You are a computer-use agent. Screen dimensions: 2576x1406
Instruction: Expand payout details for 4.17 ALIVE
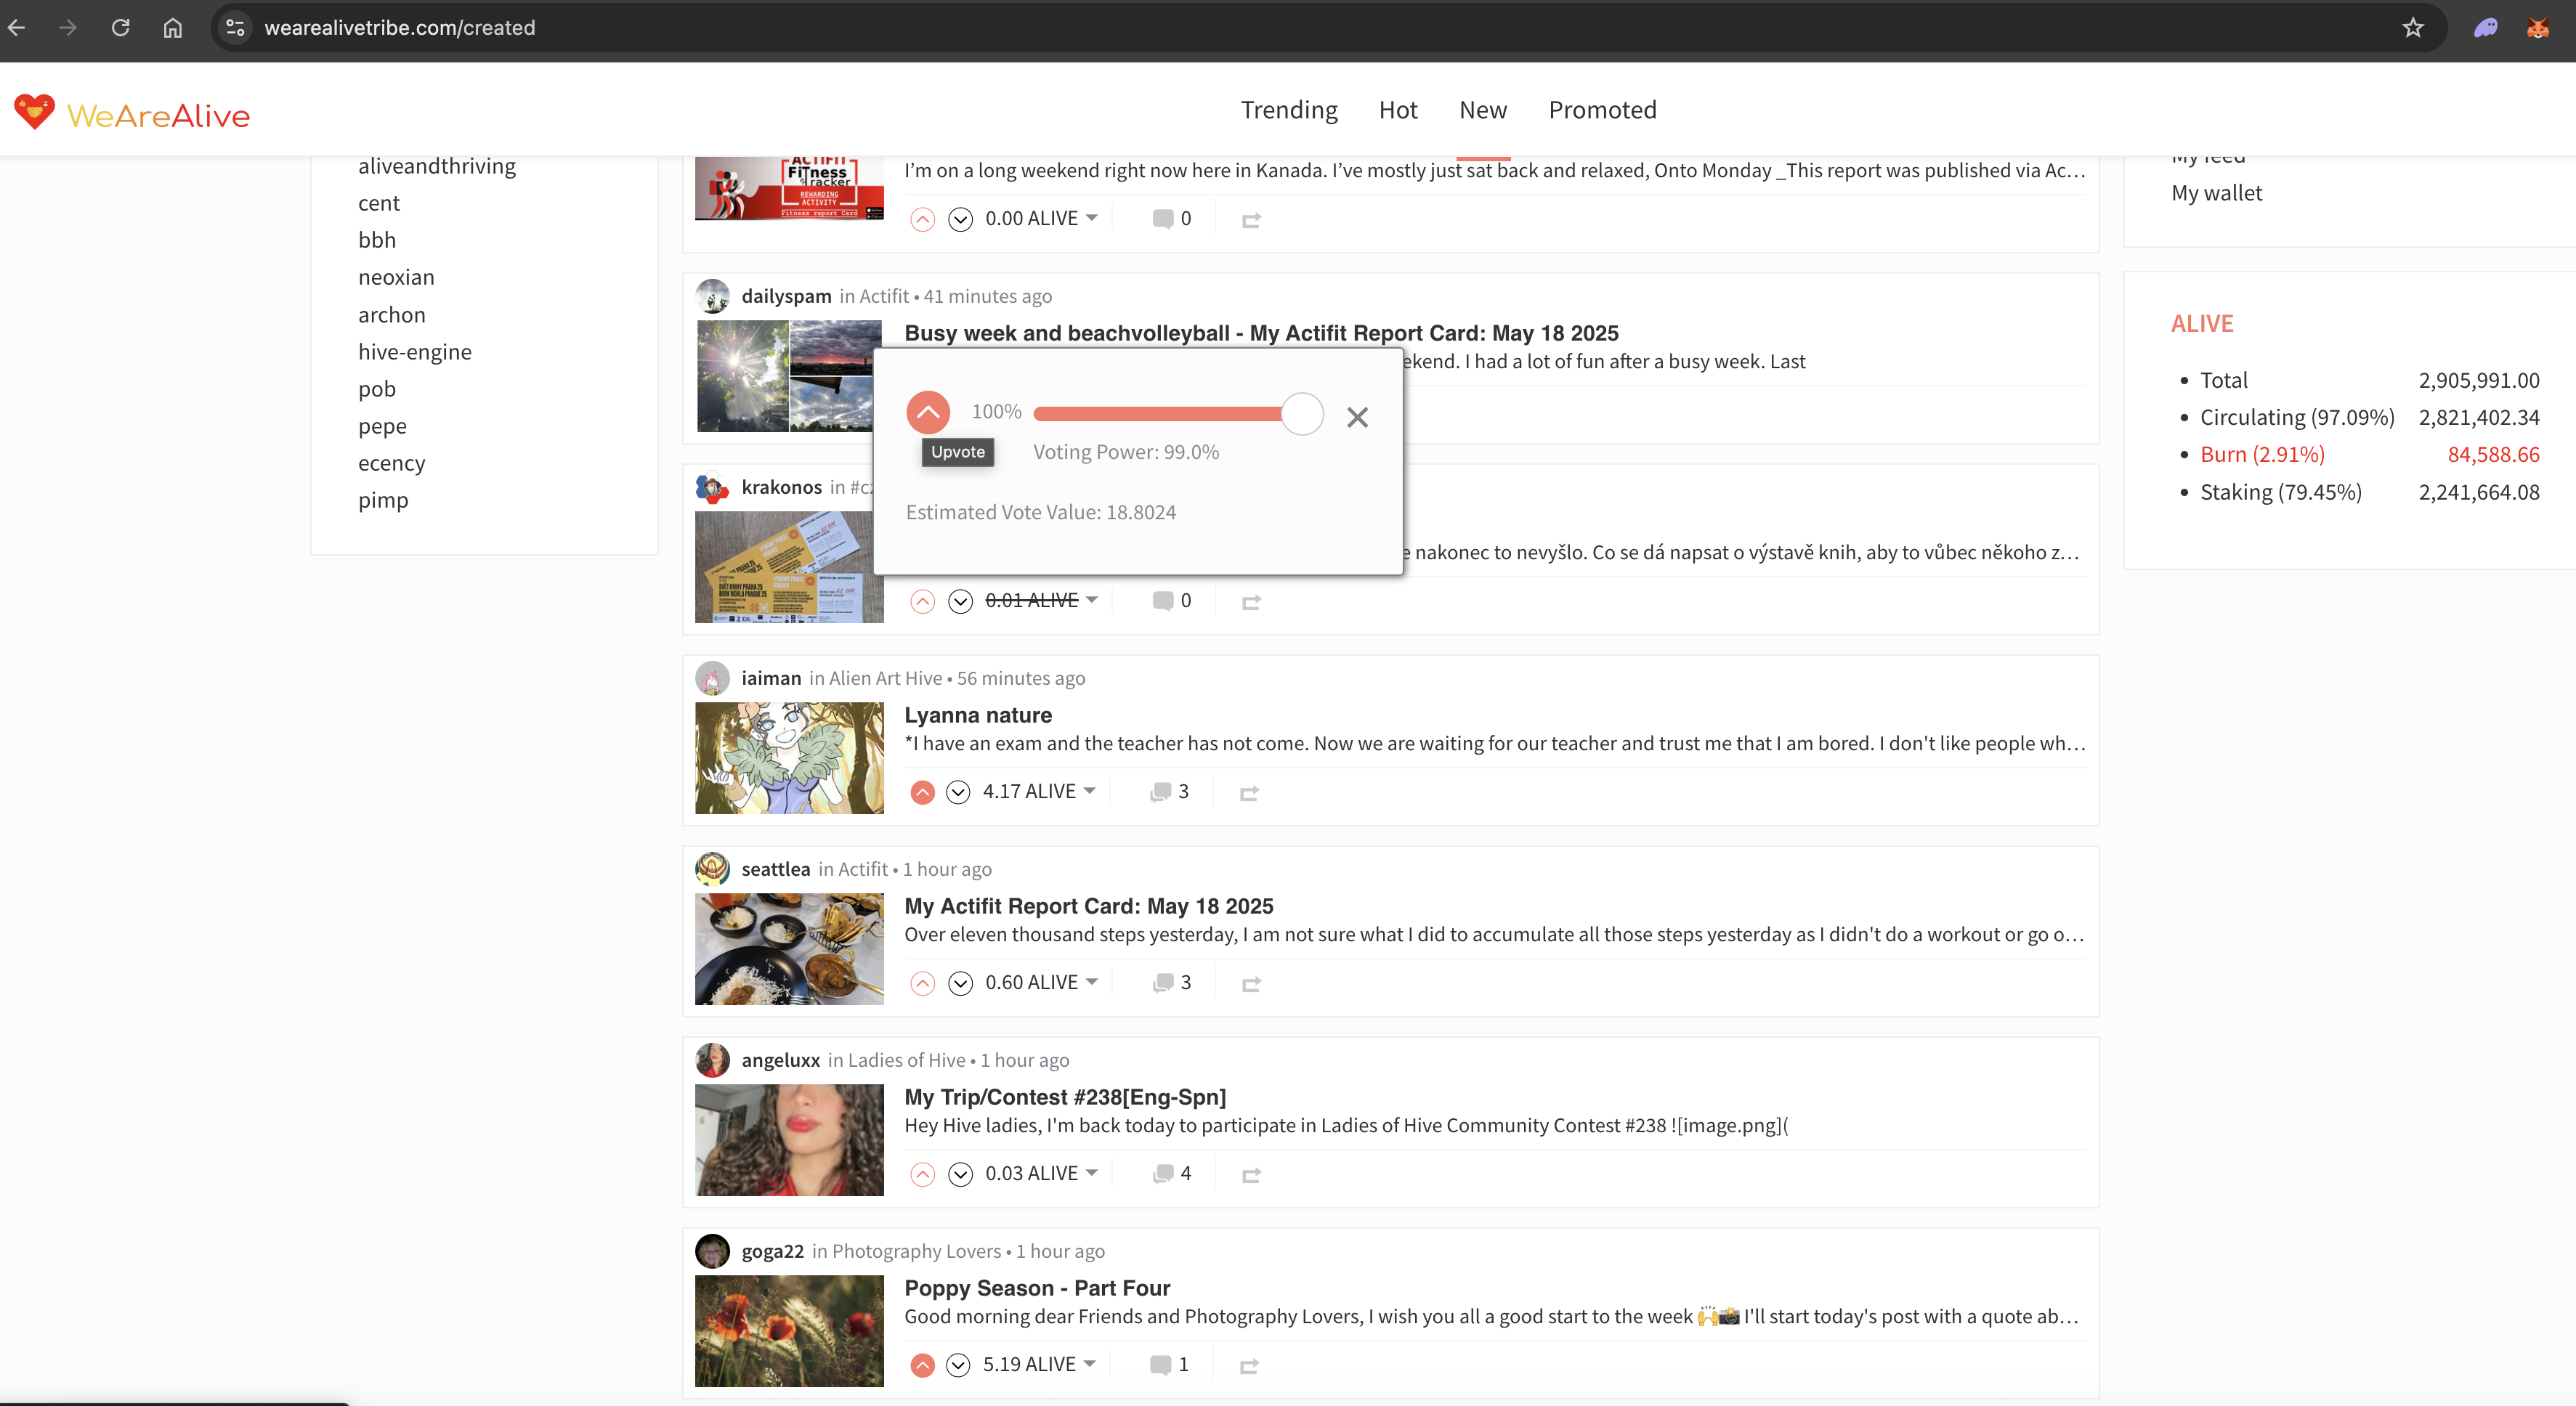tap(1089, 791)
